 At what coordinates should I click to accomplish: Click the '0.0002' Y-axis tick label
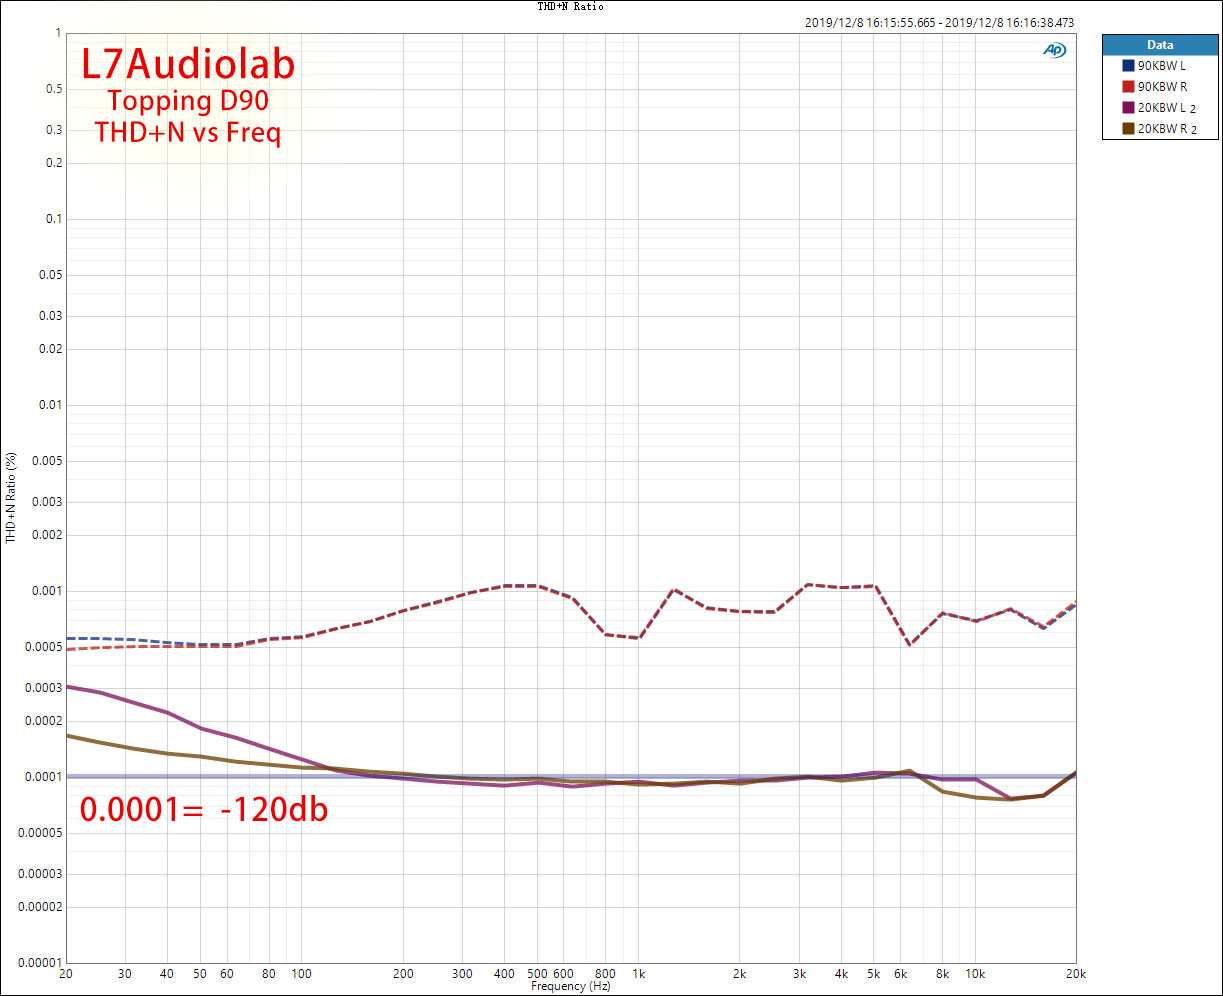tap(45, 721)
